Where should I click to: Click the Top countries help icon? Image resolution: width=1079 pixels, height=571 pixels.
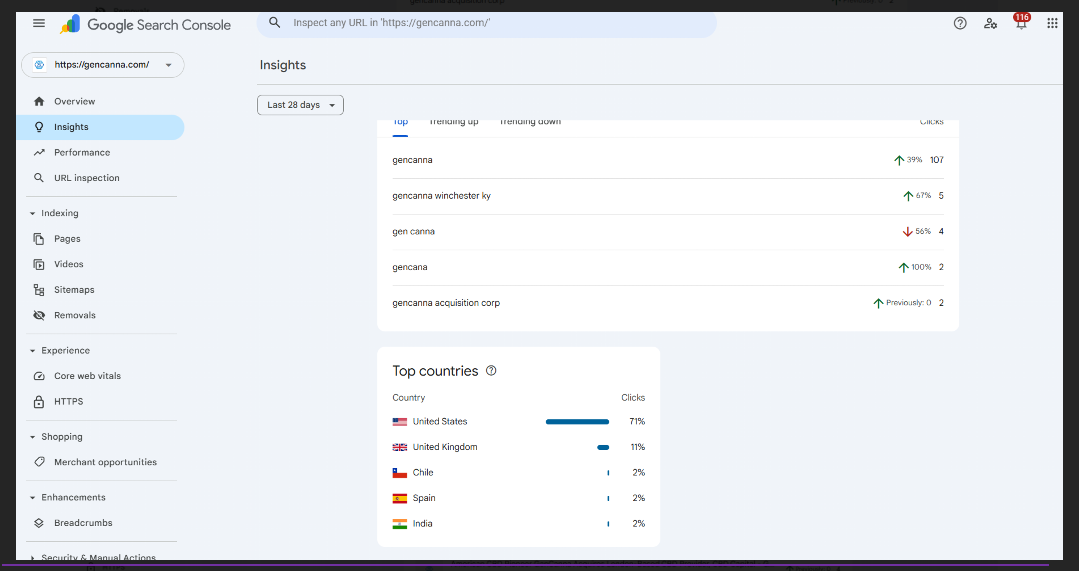click(x=491, y=371)
